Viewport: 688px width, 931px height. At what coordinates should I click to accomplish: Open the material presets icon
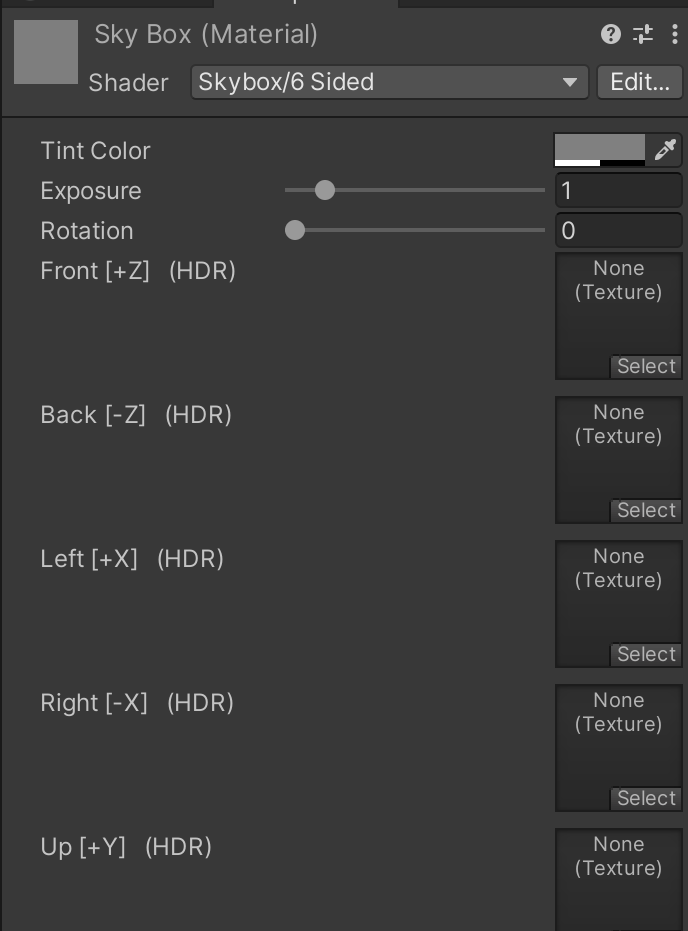click(x=643, y=35)
